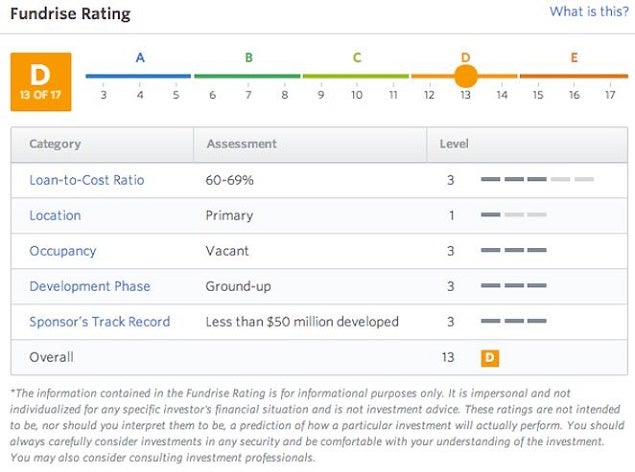Click the small orange D badge in Overall row
The image size is (635, 472).
tap(490, 358)
